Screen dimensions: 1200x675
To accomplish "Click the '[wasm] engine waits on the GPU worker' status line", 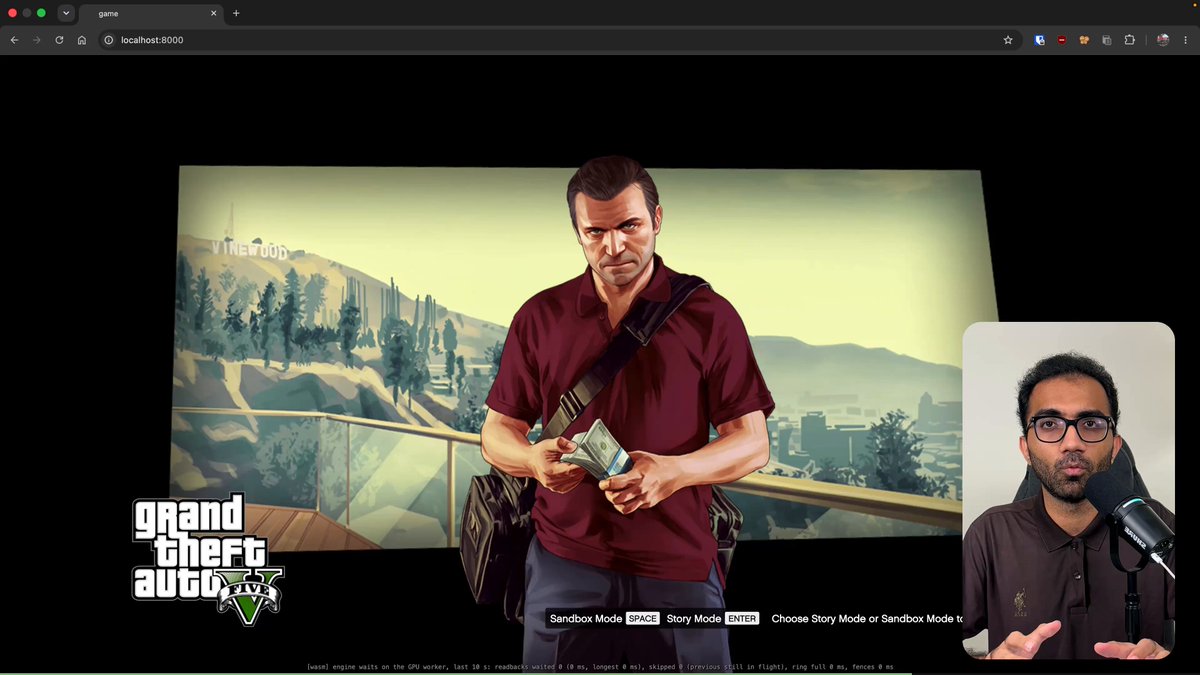I will click(600, 667).
